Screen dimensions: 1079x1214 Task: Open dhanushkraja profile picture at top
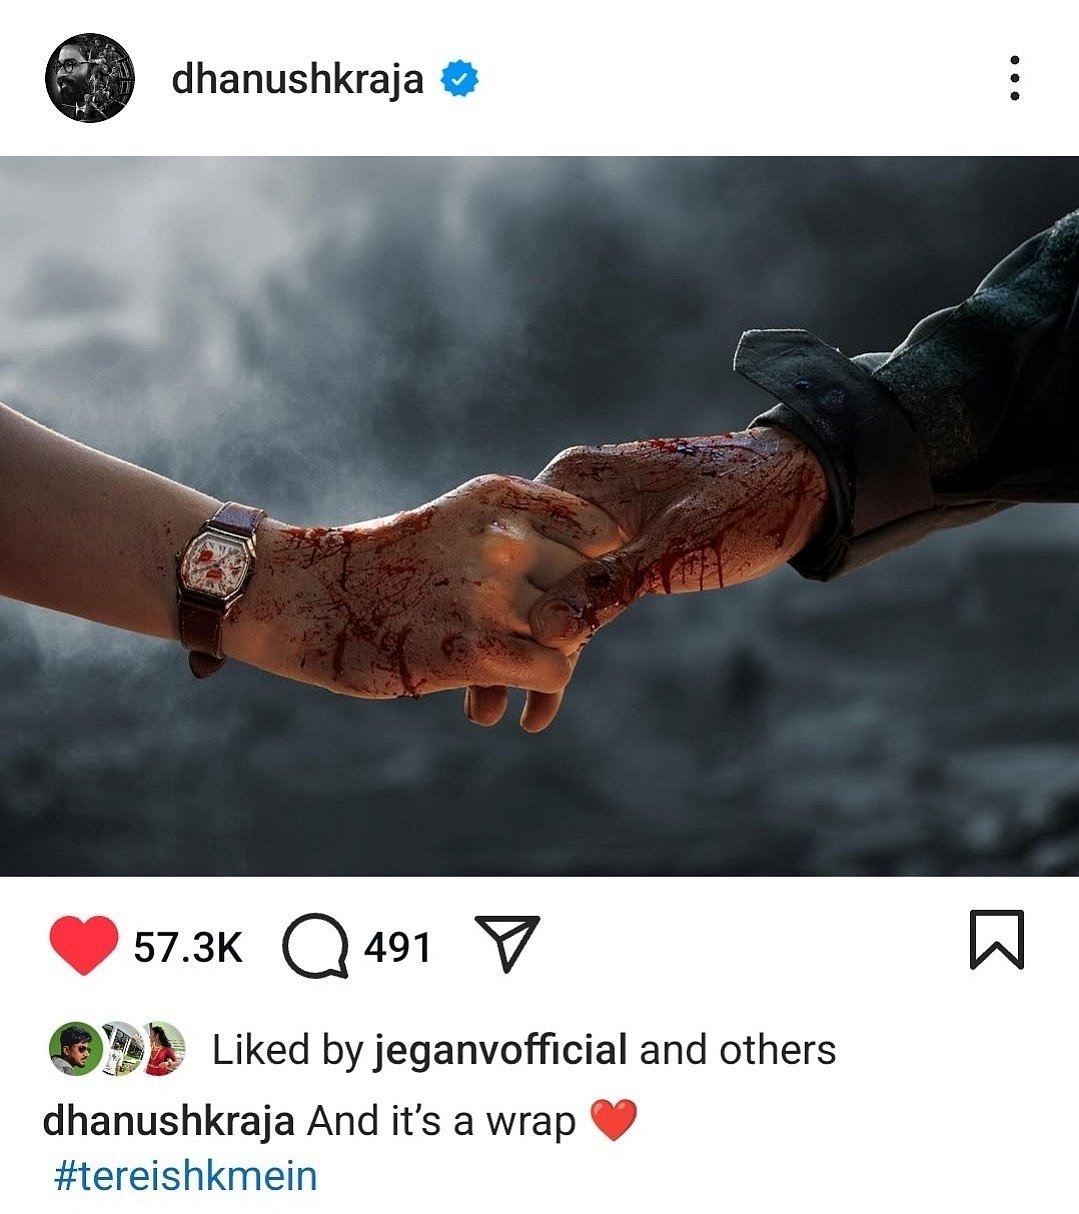pos(89,77)
